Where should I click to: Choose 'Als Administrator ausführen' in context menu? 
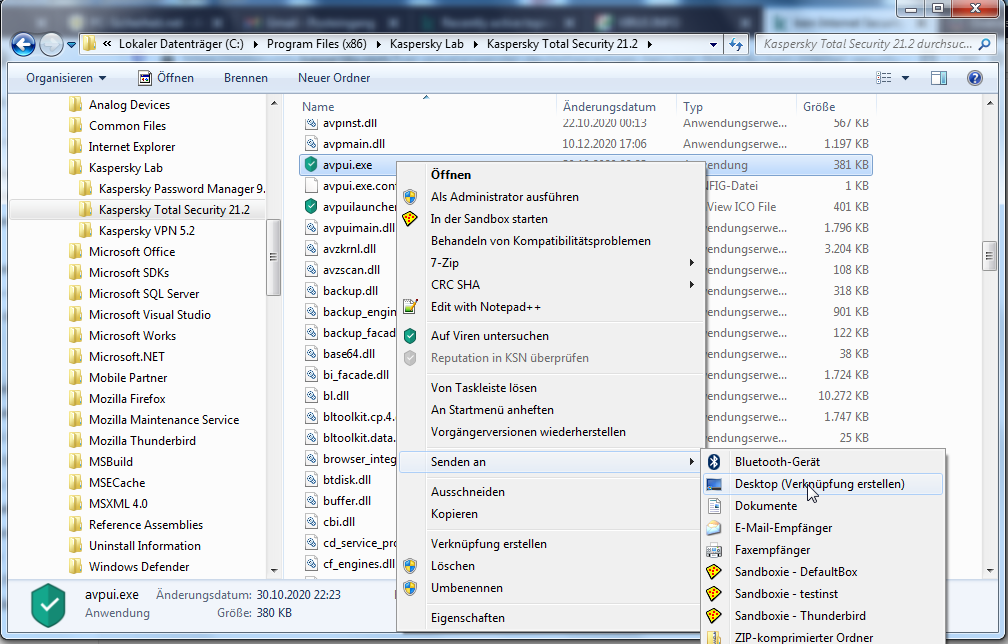550,197
